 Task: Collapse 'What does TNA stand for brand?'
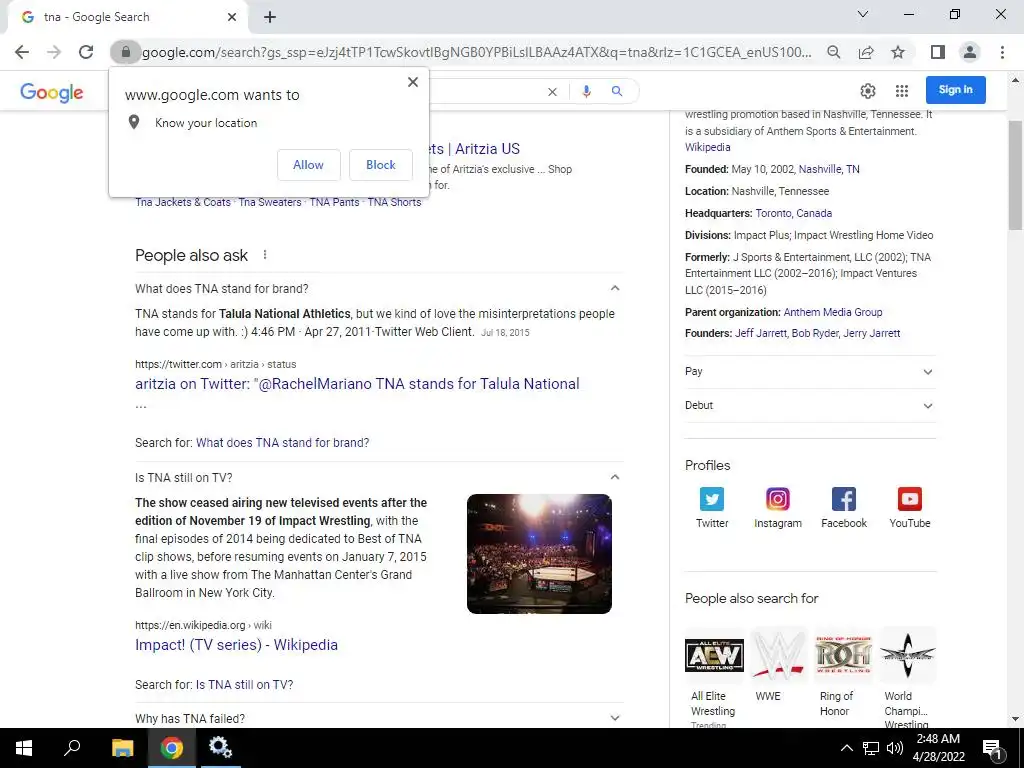tap(377, 289)
